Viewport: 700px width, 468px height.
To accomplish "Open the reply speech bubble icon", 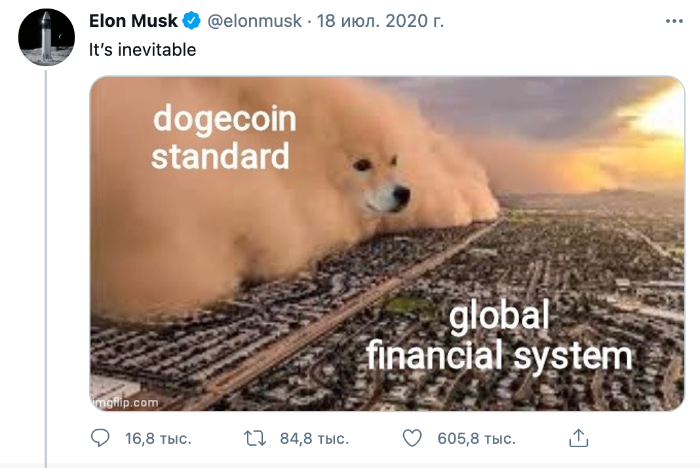I will 100,438.
